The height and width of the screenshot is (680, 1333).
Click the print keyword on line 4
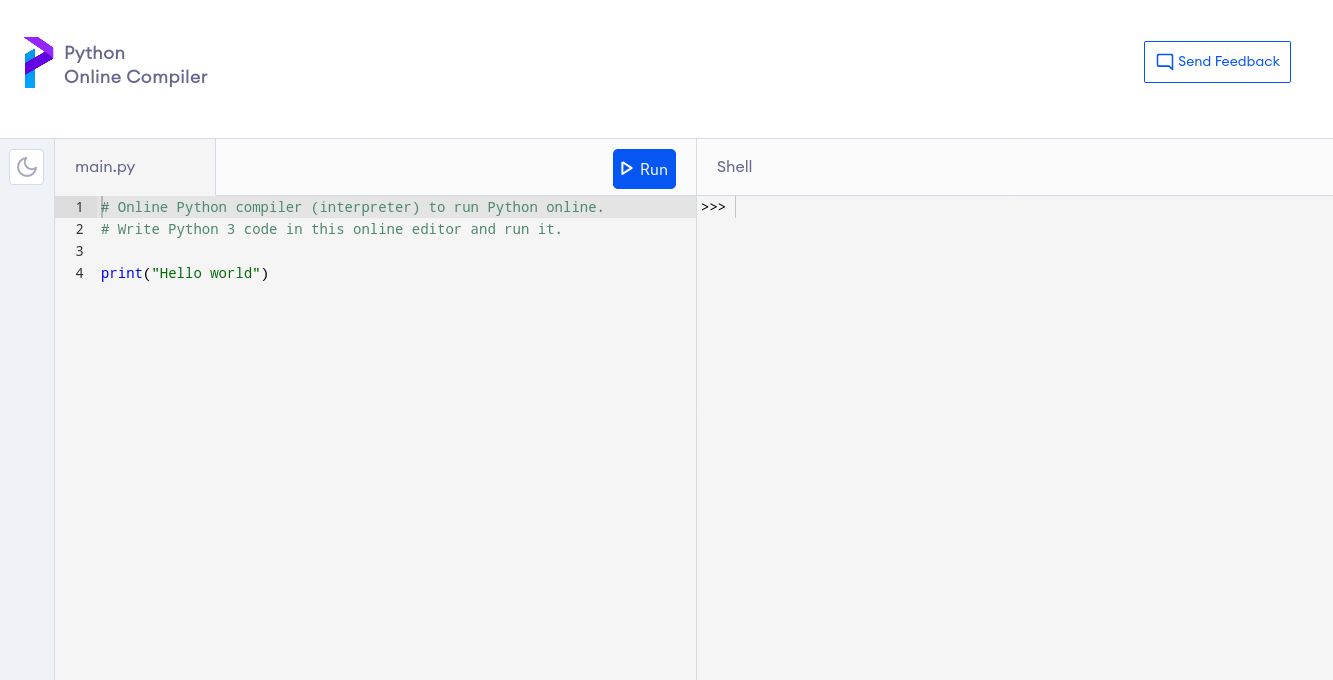[121, 273]
